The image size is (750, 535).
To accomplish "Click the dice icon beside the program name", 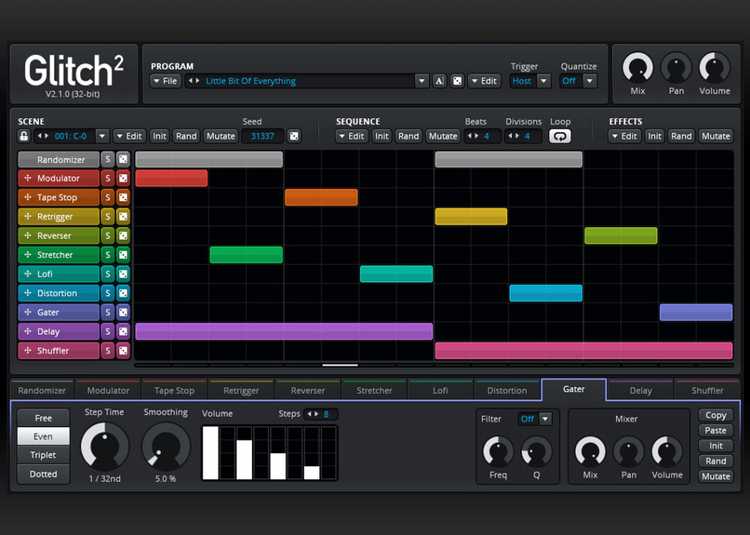I will click(x=457, y=81).
